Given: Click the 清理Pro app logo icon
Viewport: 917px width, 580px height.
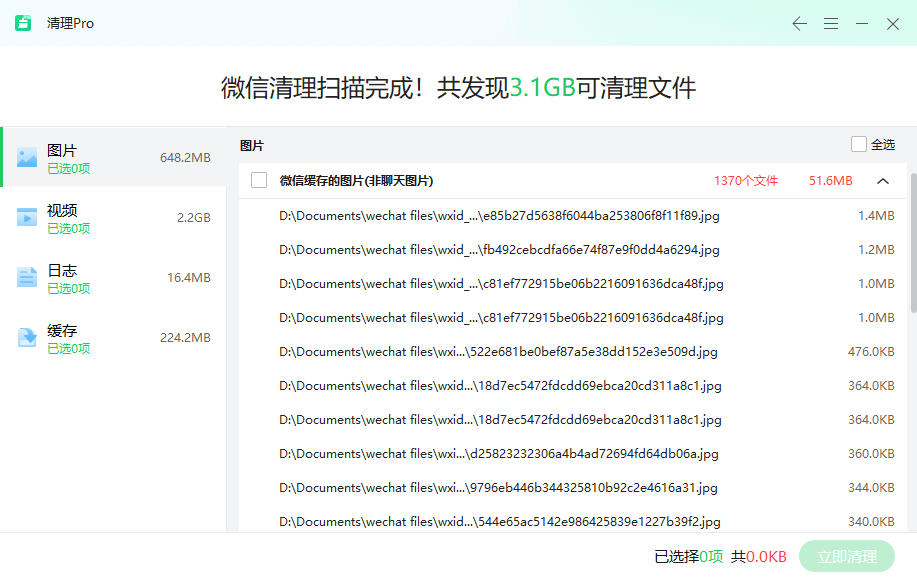Looking at the screenshot, I should 23,23.
